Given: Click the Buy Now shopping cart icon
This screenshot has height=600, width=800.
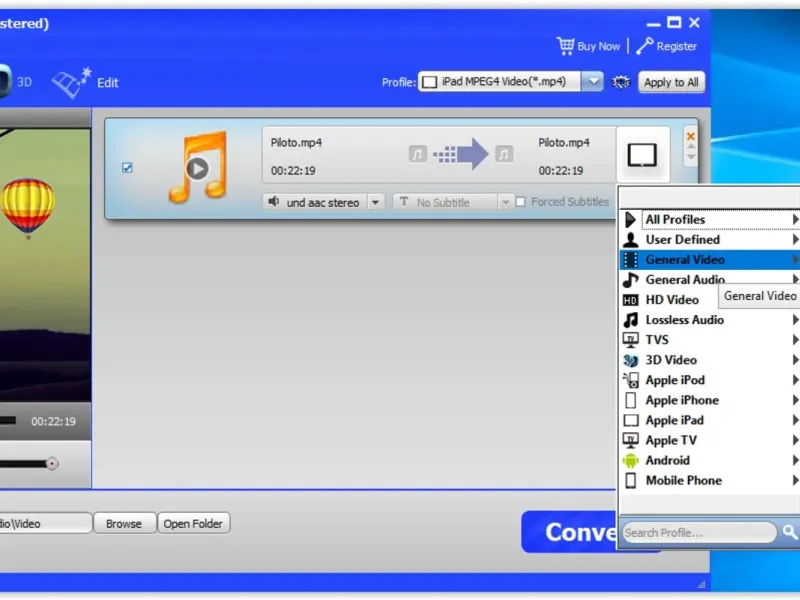Looking at the screenshot, I should click(x=565, y=46).
